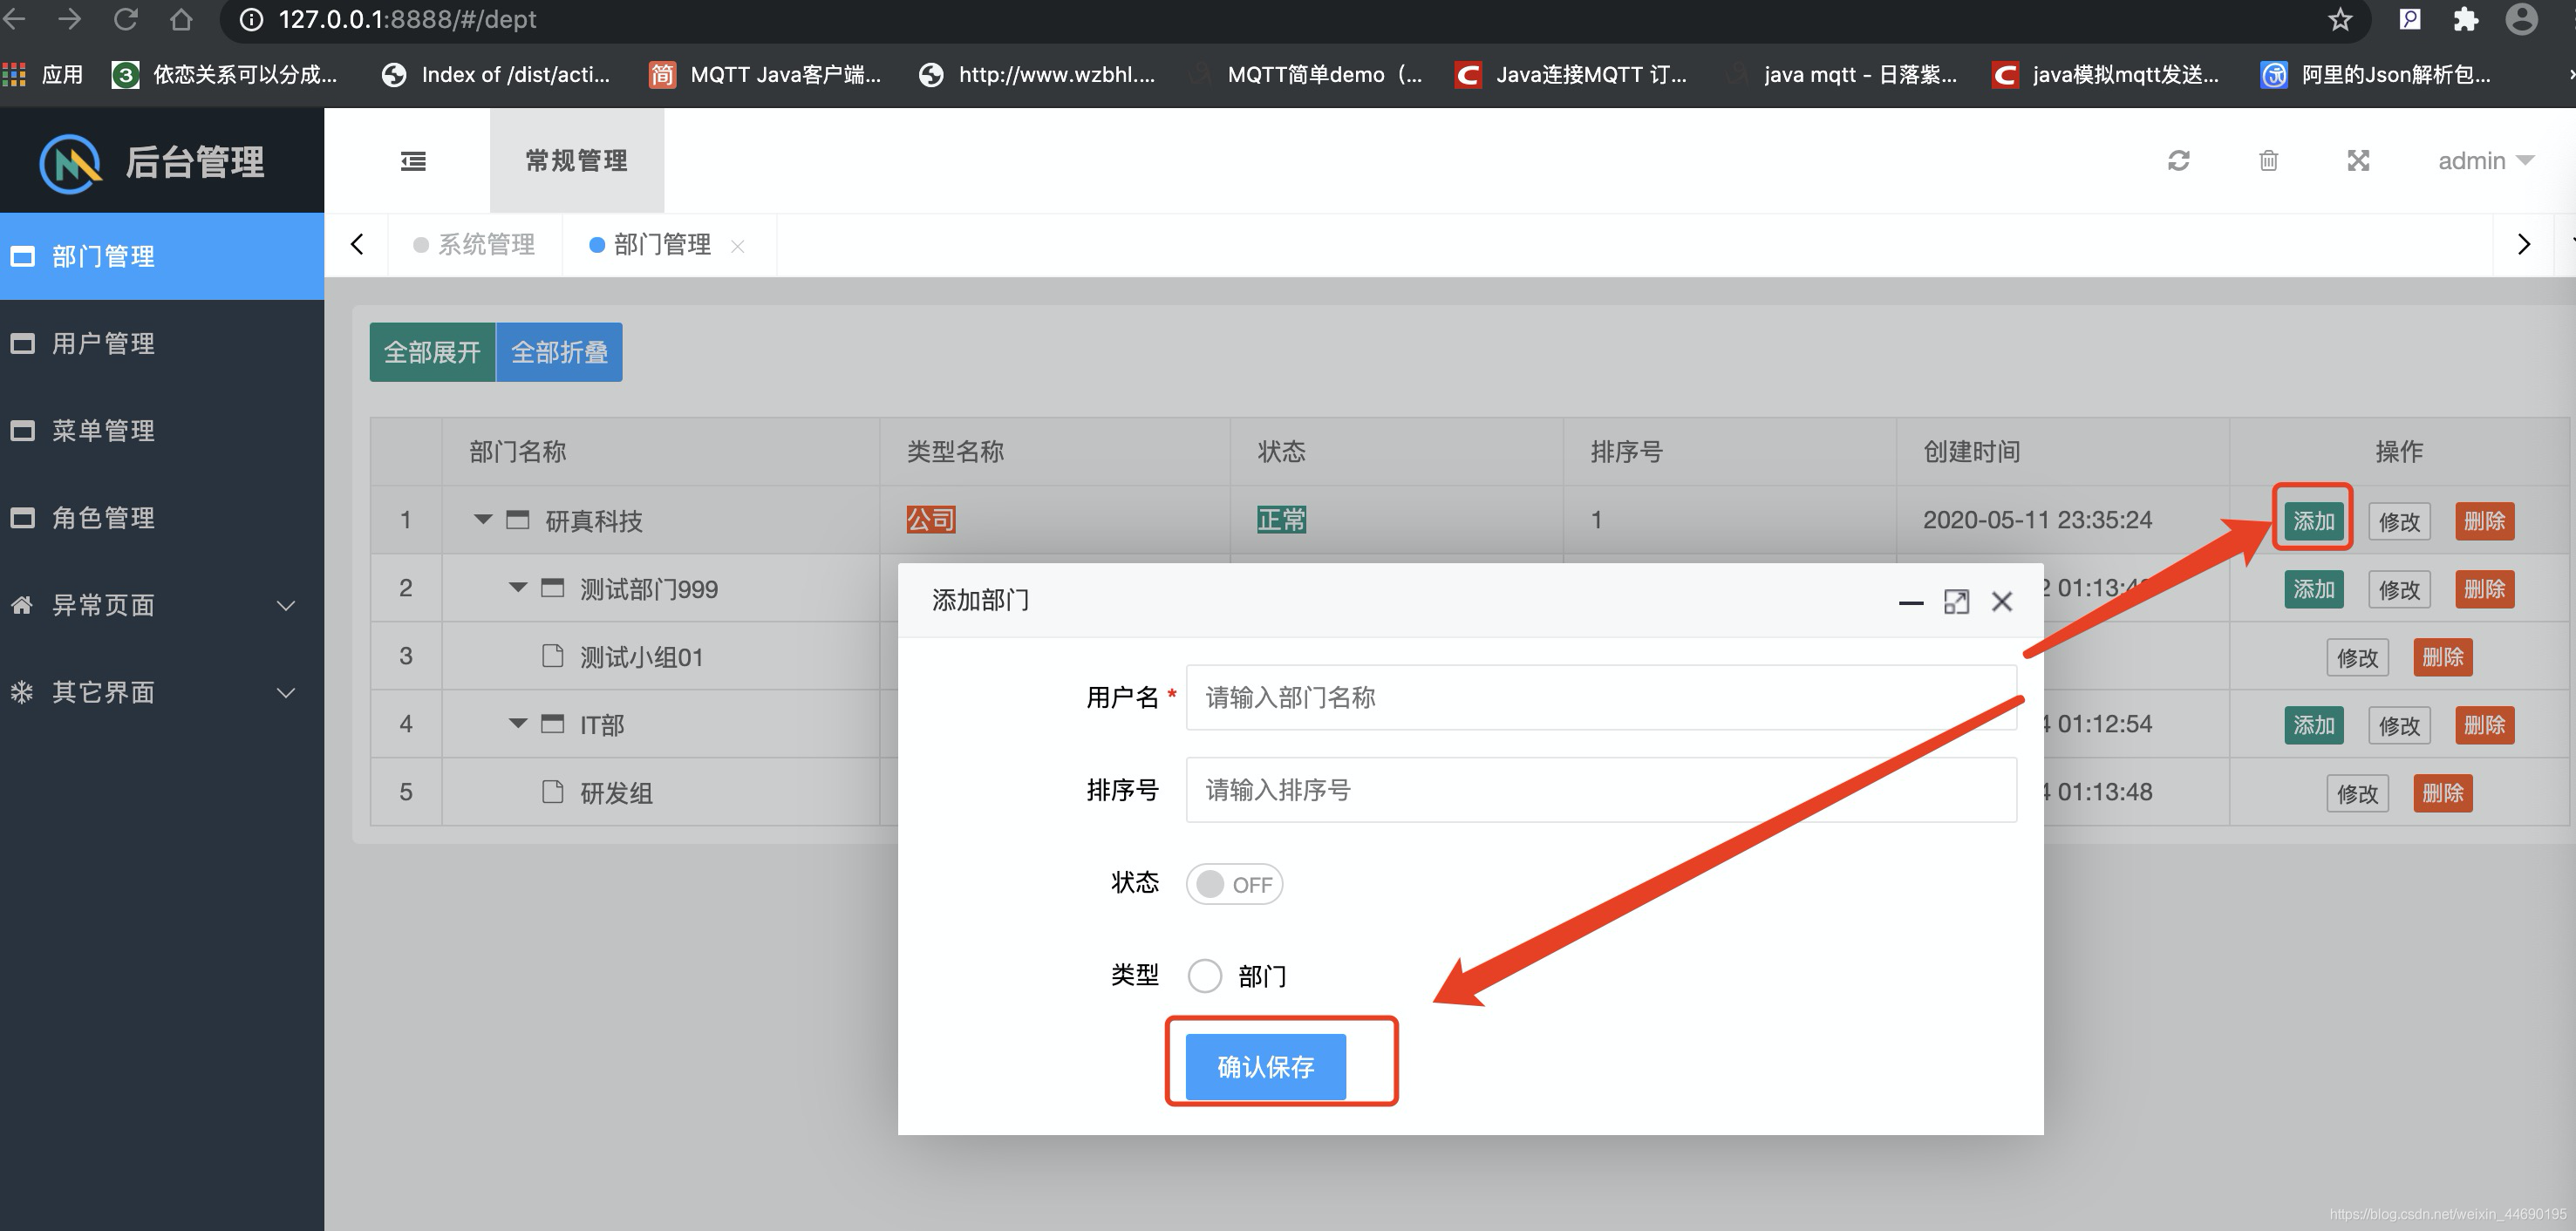The height and width of the screenshot is (1231, 2576).
Task: Open the browser profile avatar icon
Action: pyautogui.click(x=2521, y=19)
